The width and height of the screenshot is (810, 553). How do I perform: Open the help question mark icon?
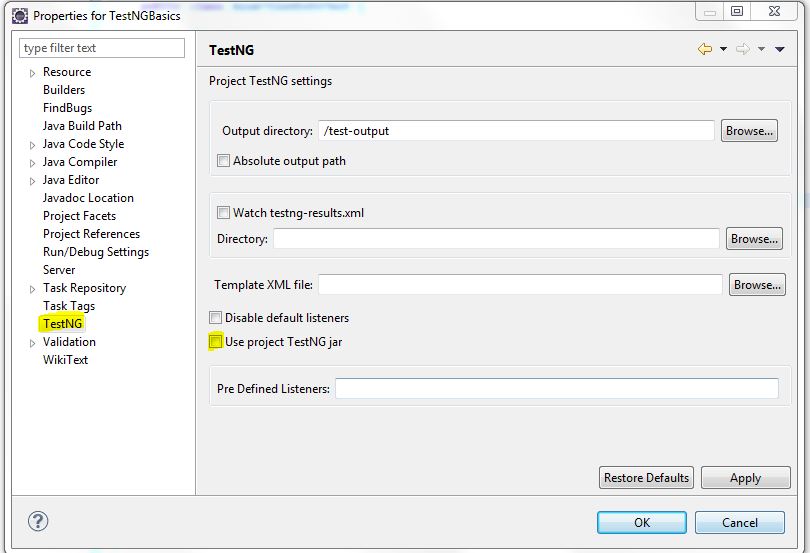tap(38, 521)
